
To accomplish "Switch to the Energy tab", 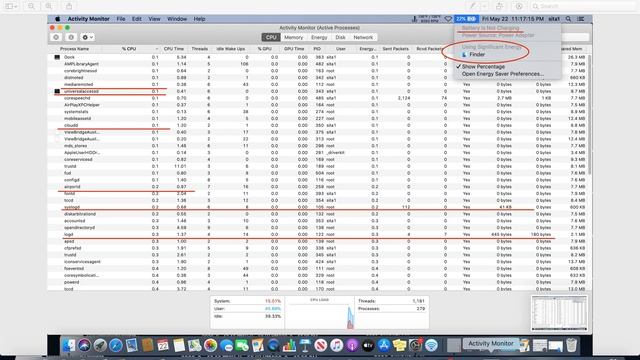I will (319, 37).
